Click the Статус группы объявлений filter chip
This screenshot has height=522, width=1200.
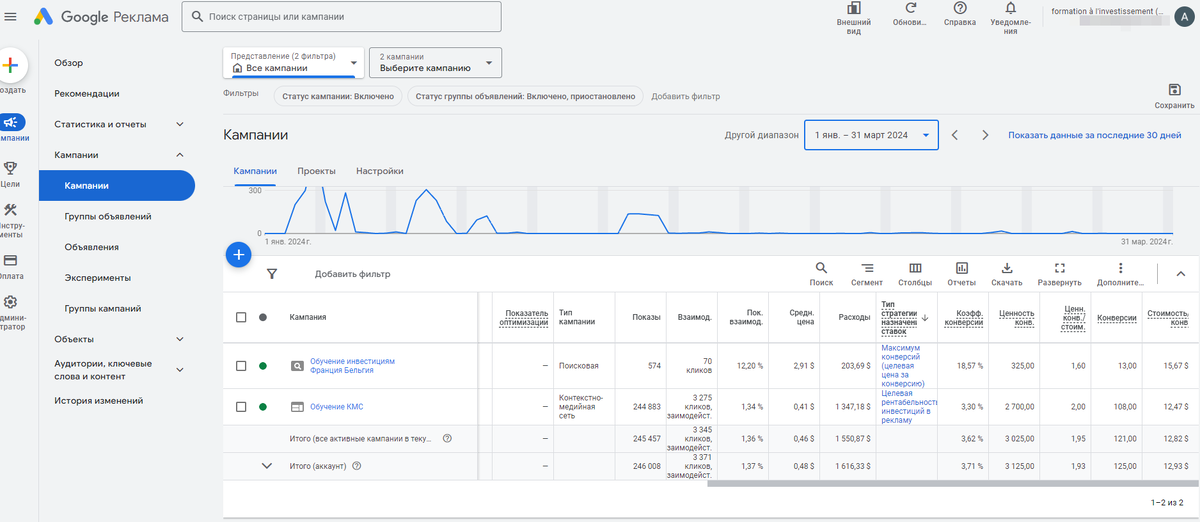tap(525, 97)
